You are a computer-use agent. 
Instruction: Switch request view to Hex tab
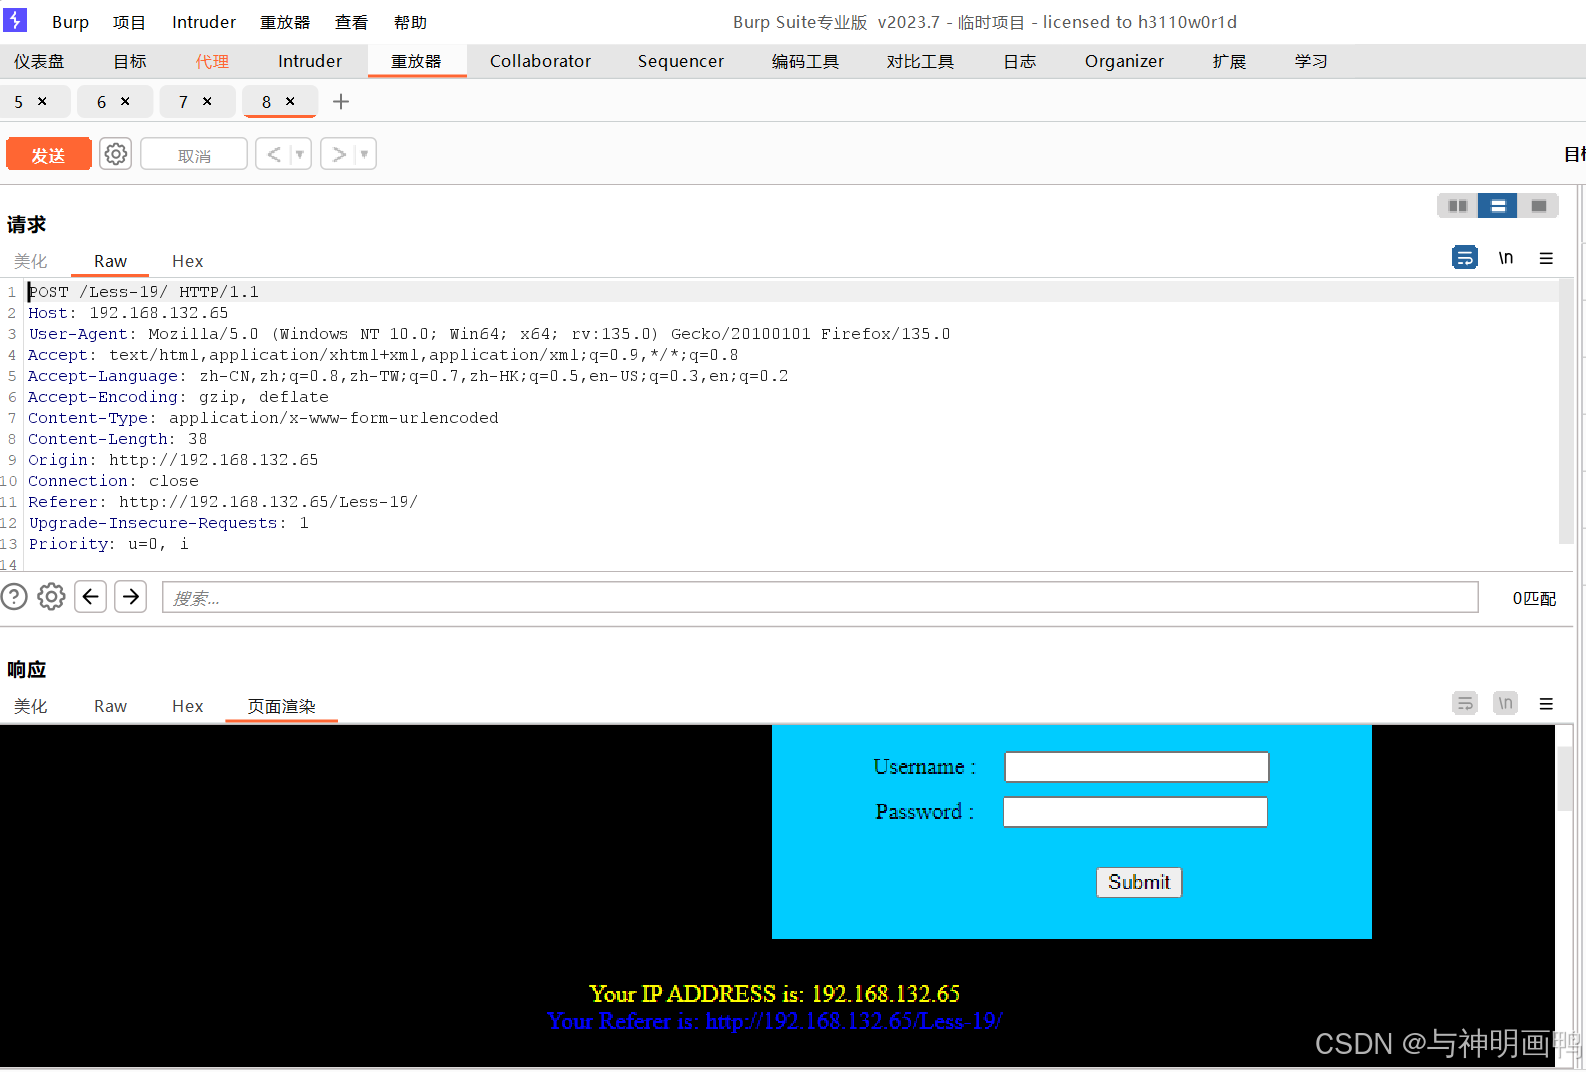pyautogui.click(x=187, y=261)
